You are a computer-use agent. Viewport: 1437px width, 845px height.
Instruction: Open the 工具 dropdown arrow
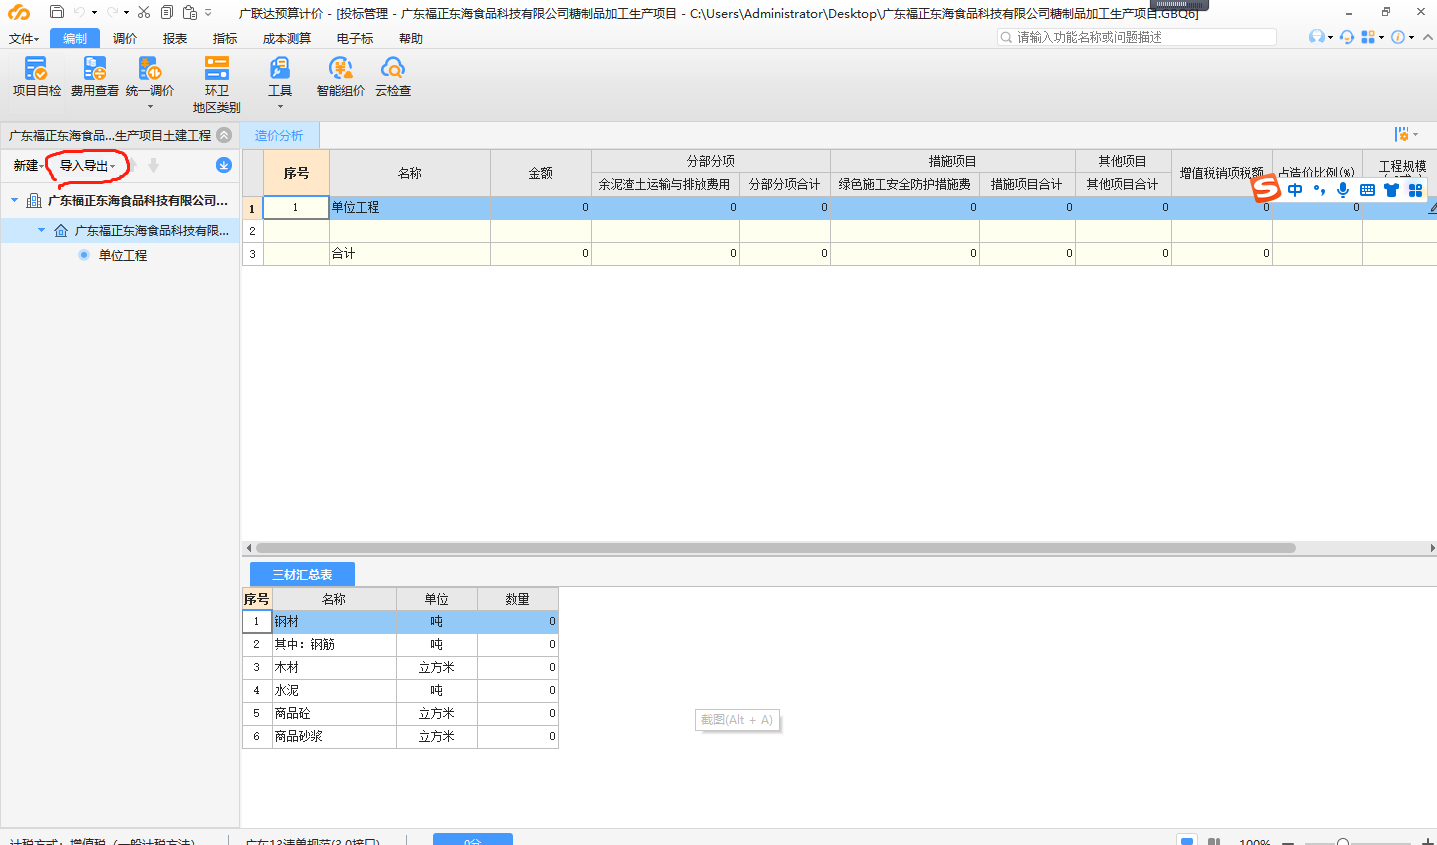pos(280,107)
